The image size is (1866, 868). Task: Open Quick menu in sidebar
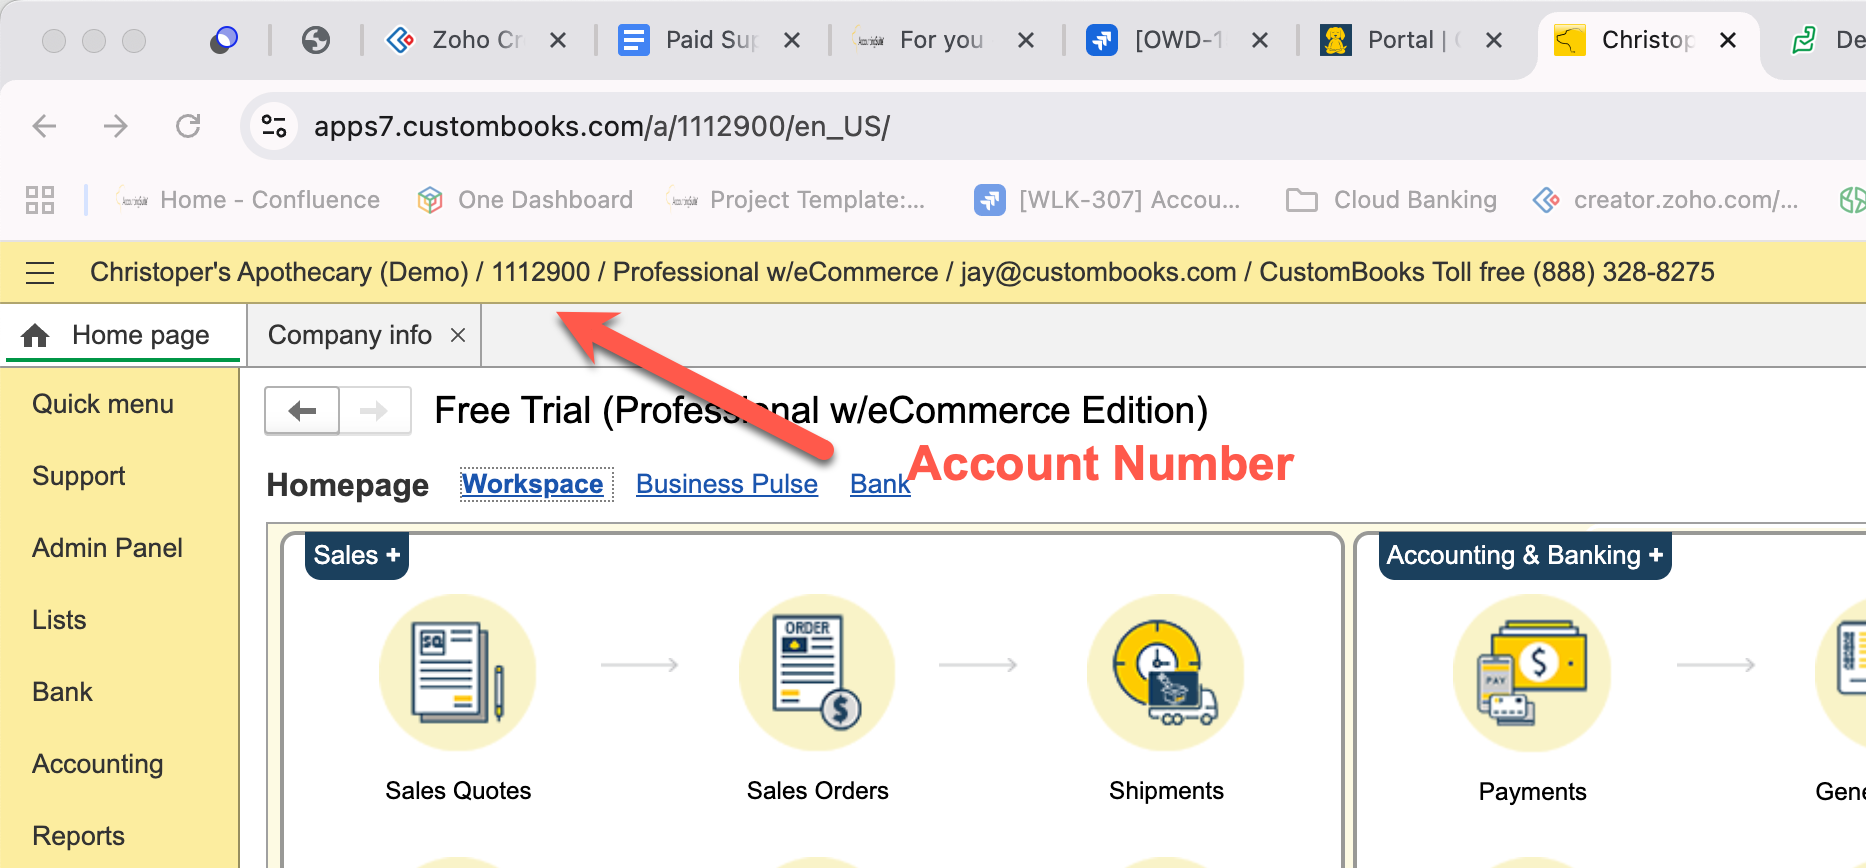coord(103,404)
